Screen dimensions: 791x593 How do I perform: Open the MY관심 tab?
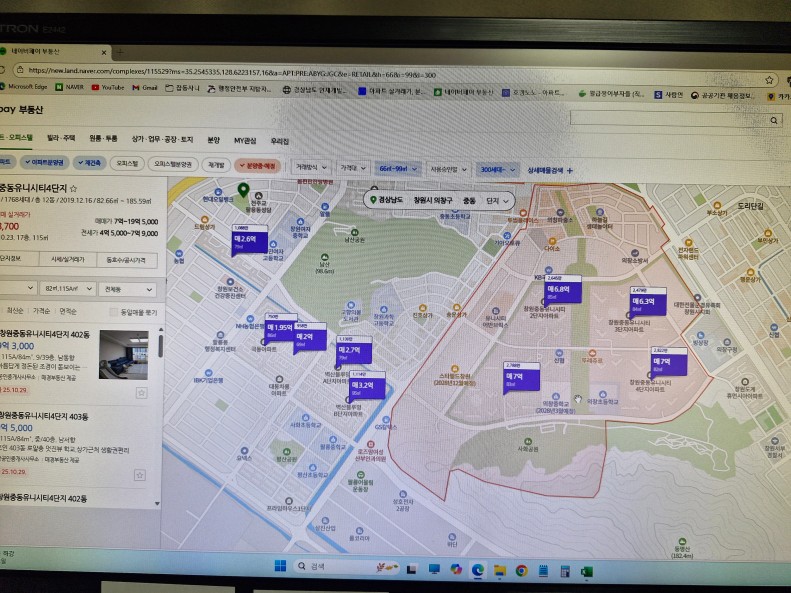pyautogui.click(x=245, y=140)
